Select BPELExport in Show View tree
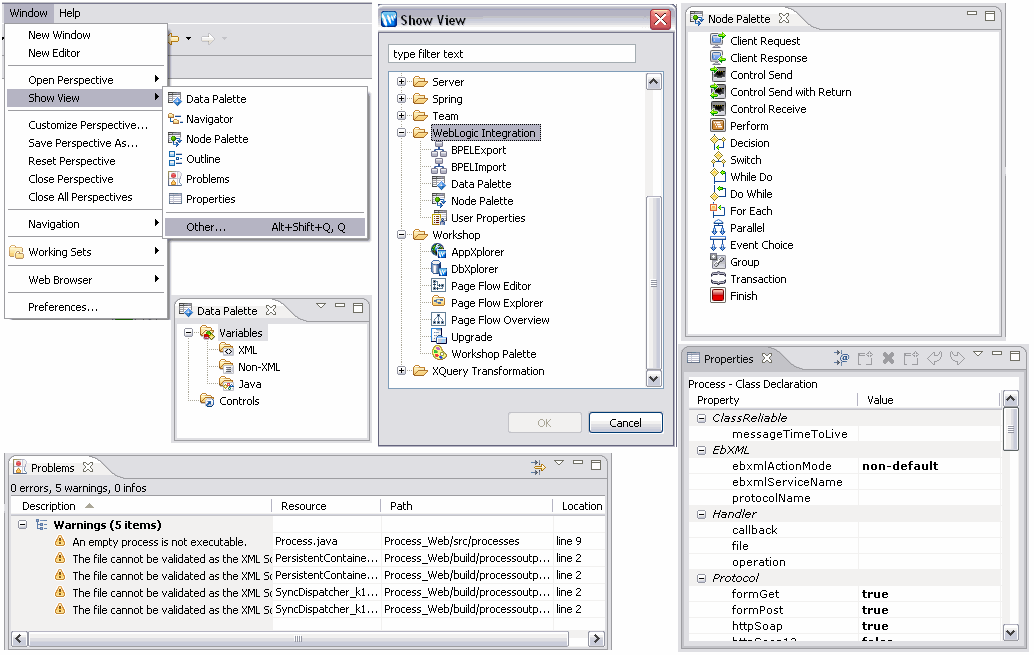Image resolution: width=1034 pixels, height=655 pixels. (x=478, y=150)
